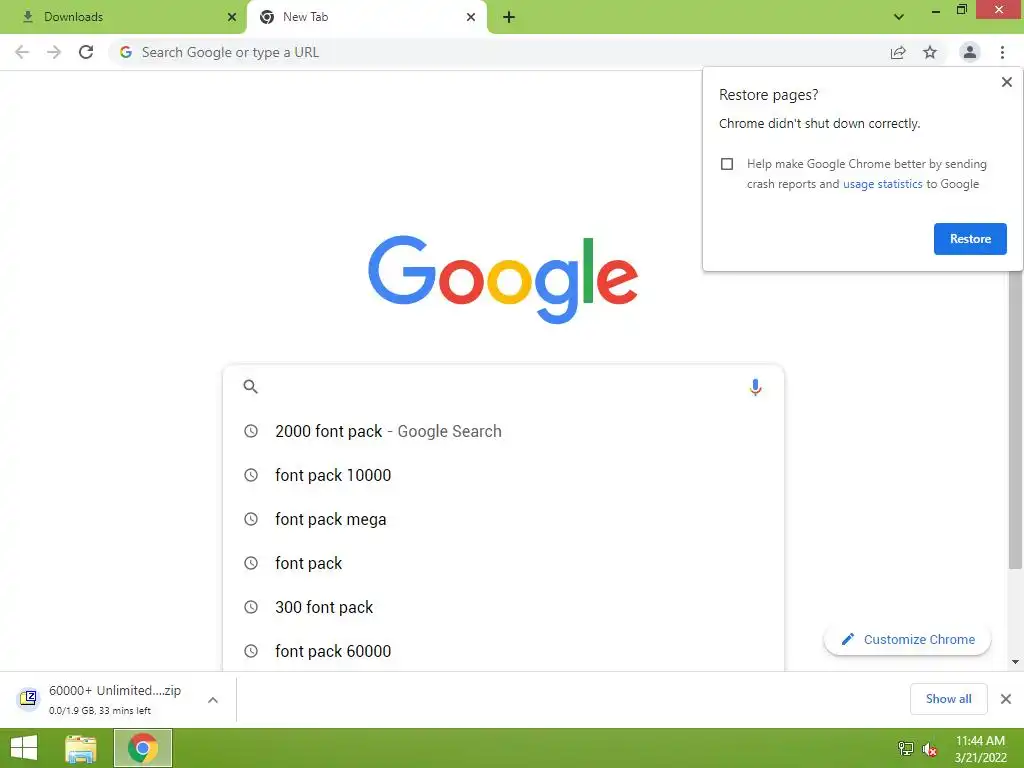1024x768 pixels.
Task: Open the Chrome profile avatar menu
Action: (970, 52)
